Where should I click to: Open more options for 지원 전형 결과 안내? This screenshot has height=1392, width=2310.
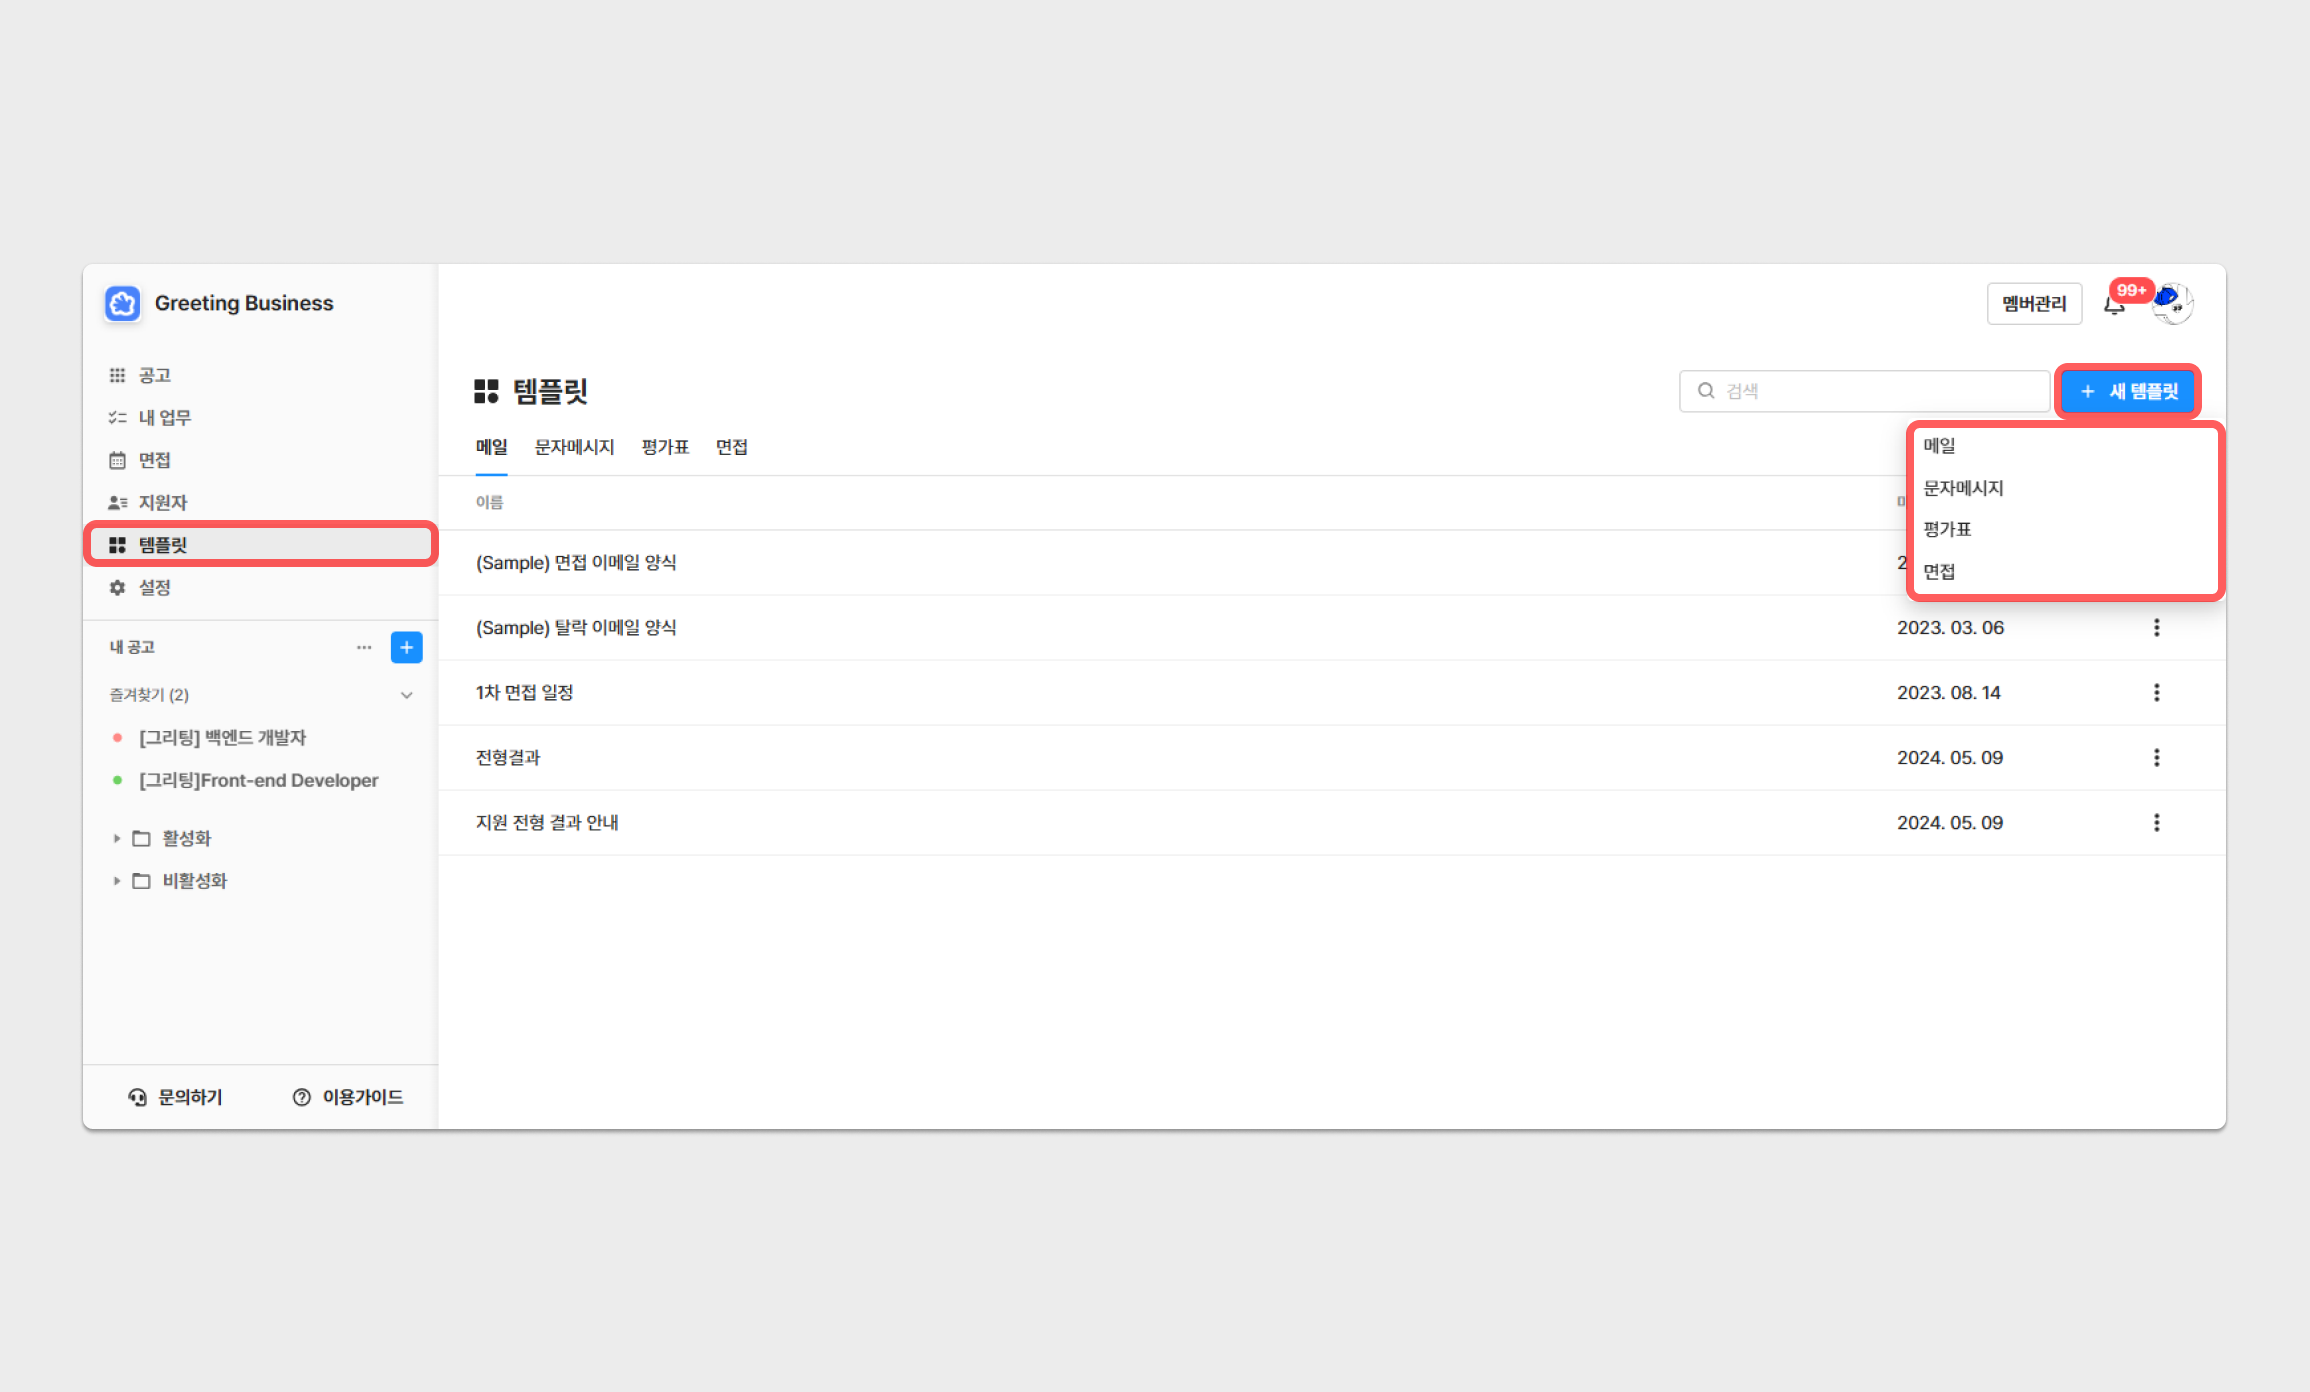tap(2156, 822)
